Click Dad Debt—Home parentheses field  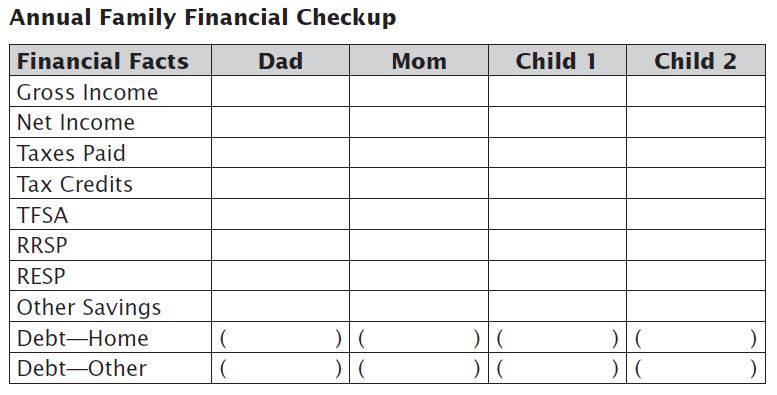(x=280, y=338)
